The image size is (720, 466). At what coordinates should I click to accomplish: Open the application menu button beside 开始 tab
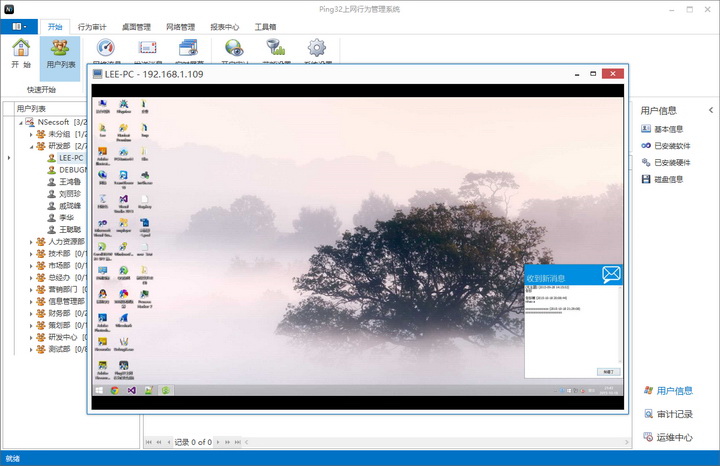(x=19, y=27)
